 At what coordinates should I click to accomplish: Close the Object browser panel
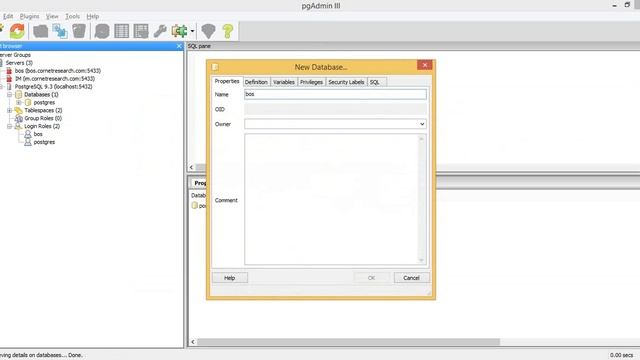click(x=179, y=46)
